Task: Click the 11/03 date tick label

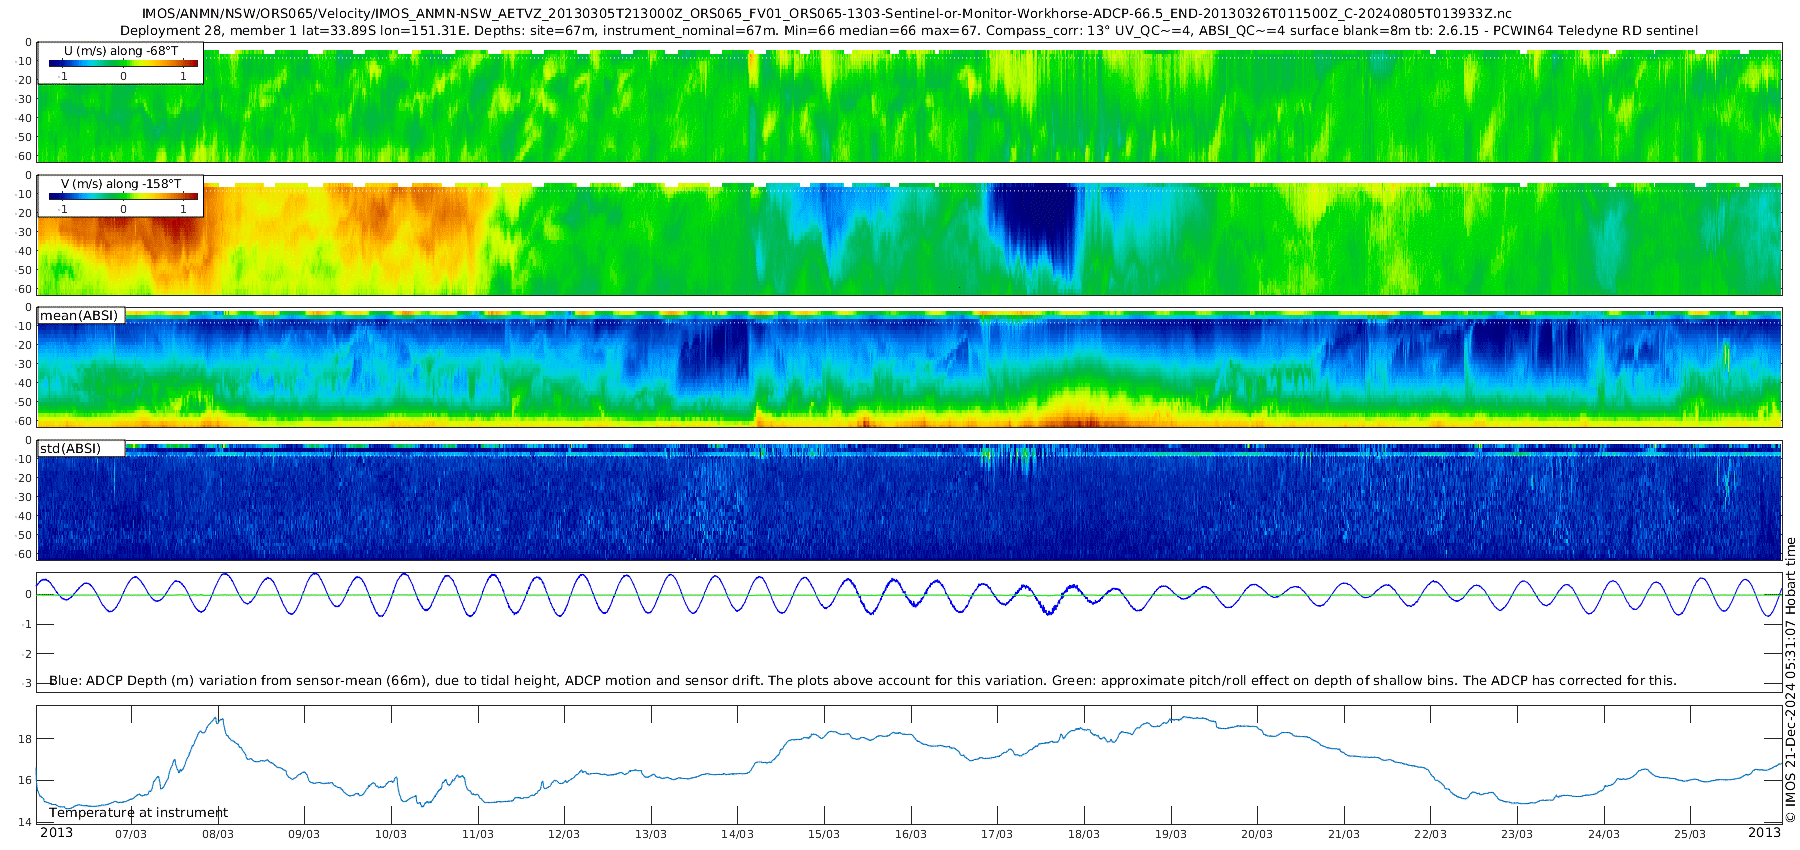Action: click(x=478, y=834)
